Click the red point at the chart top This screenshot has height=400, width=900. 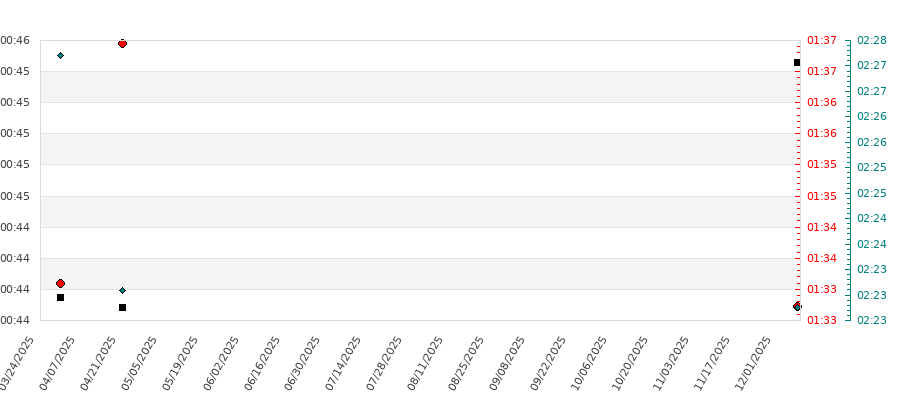[x=122, y=44]
